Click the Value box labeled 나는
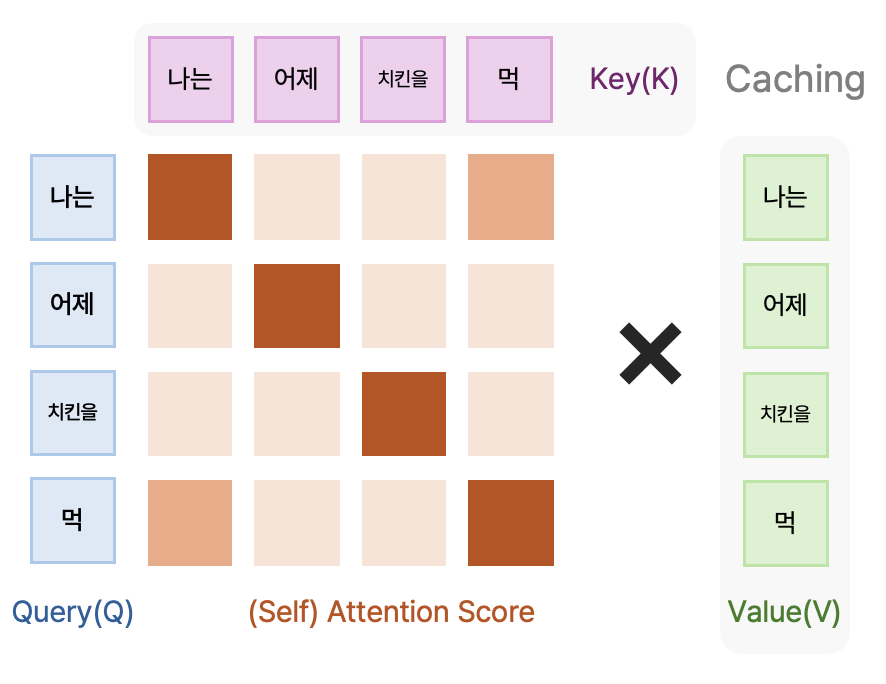This screenshot has width=886, height=684. [786, 198]
